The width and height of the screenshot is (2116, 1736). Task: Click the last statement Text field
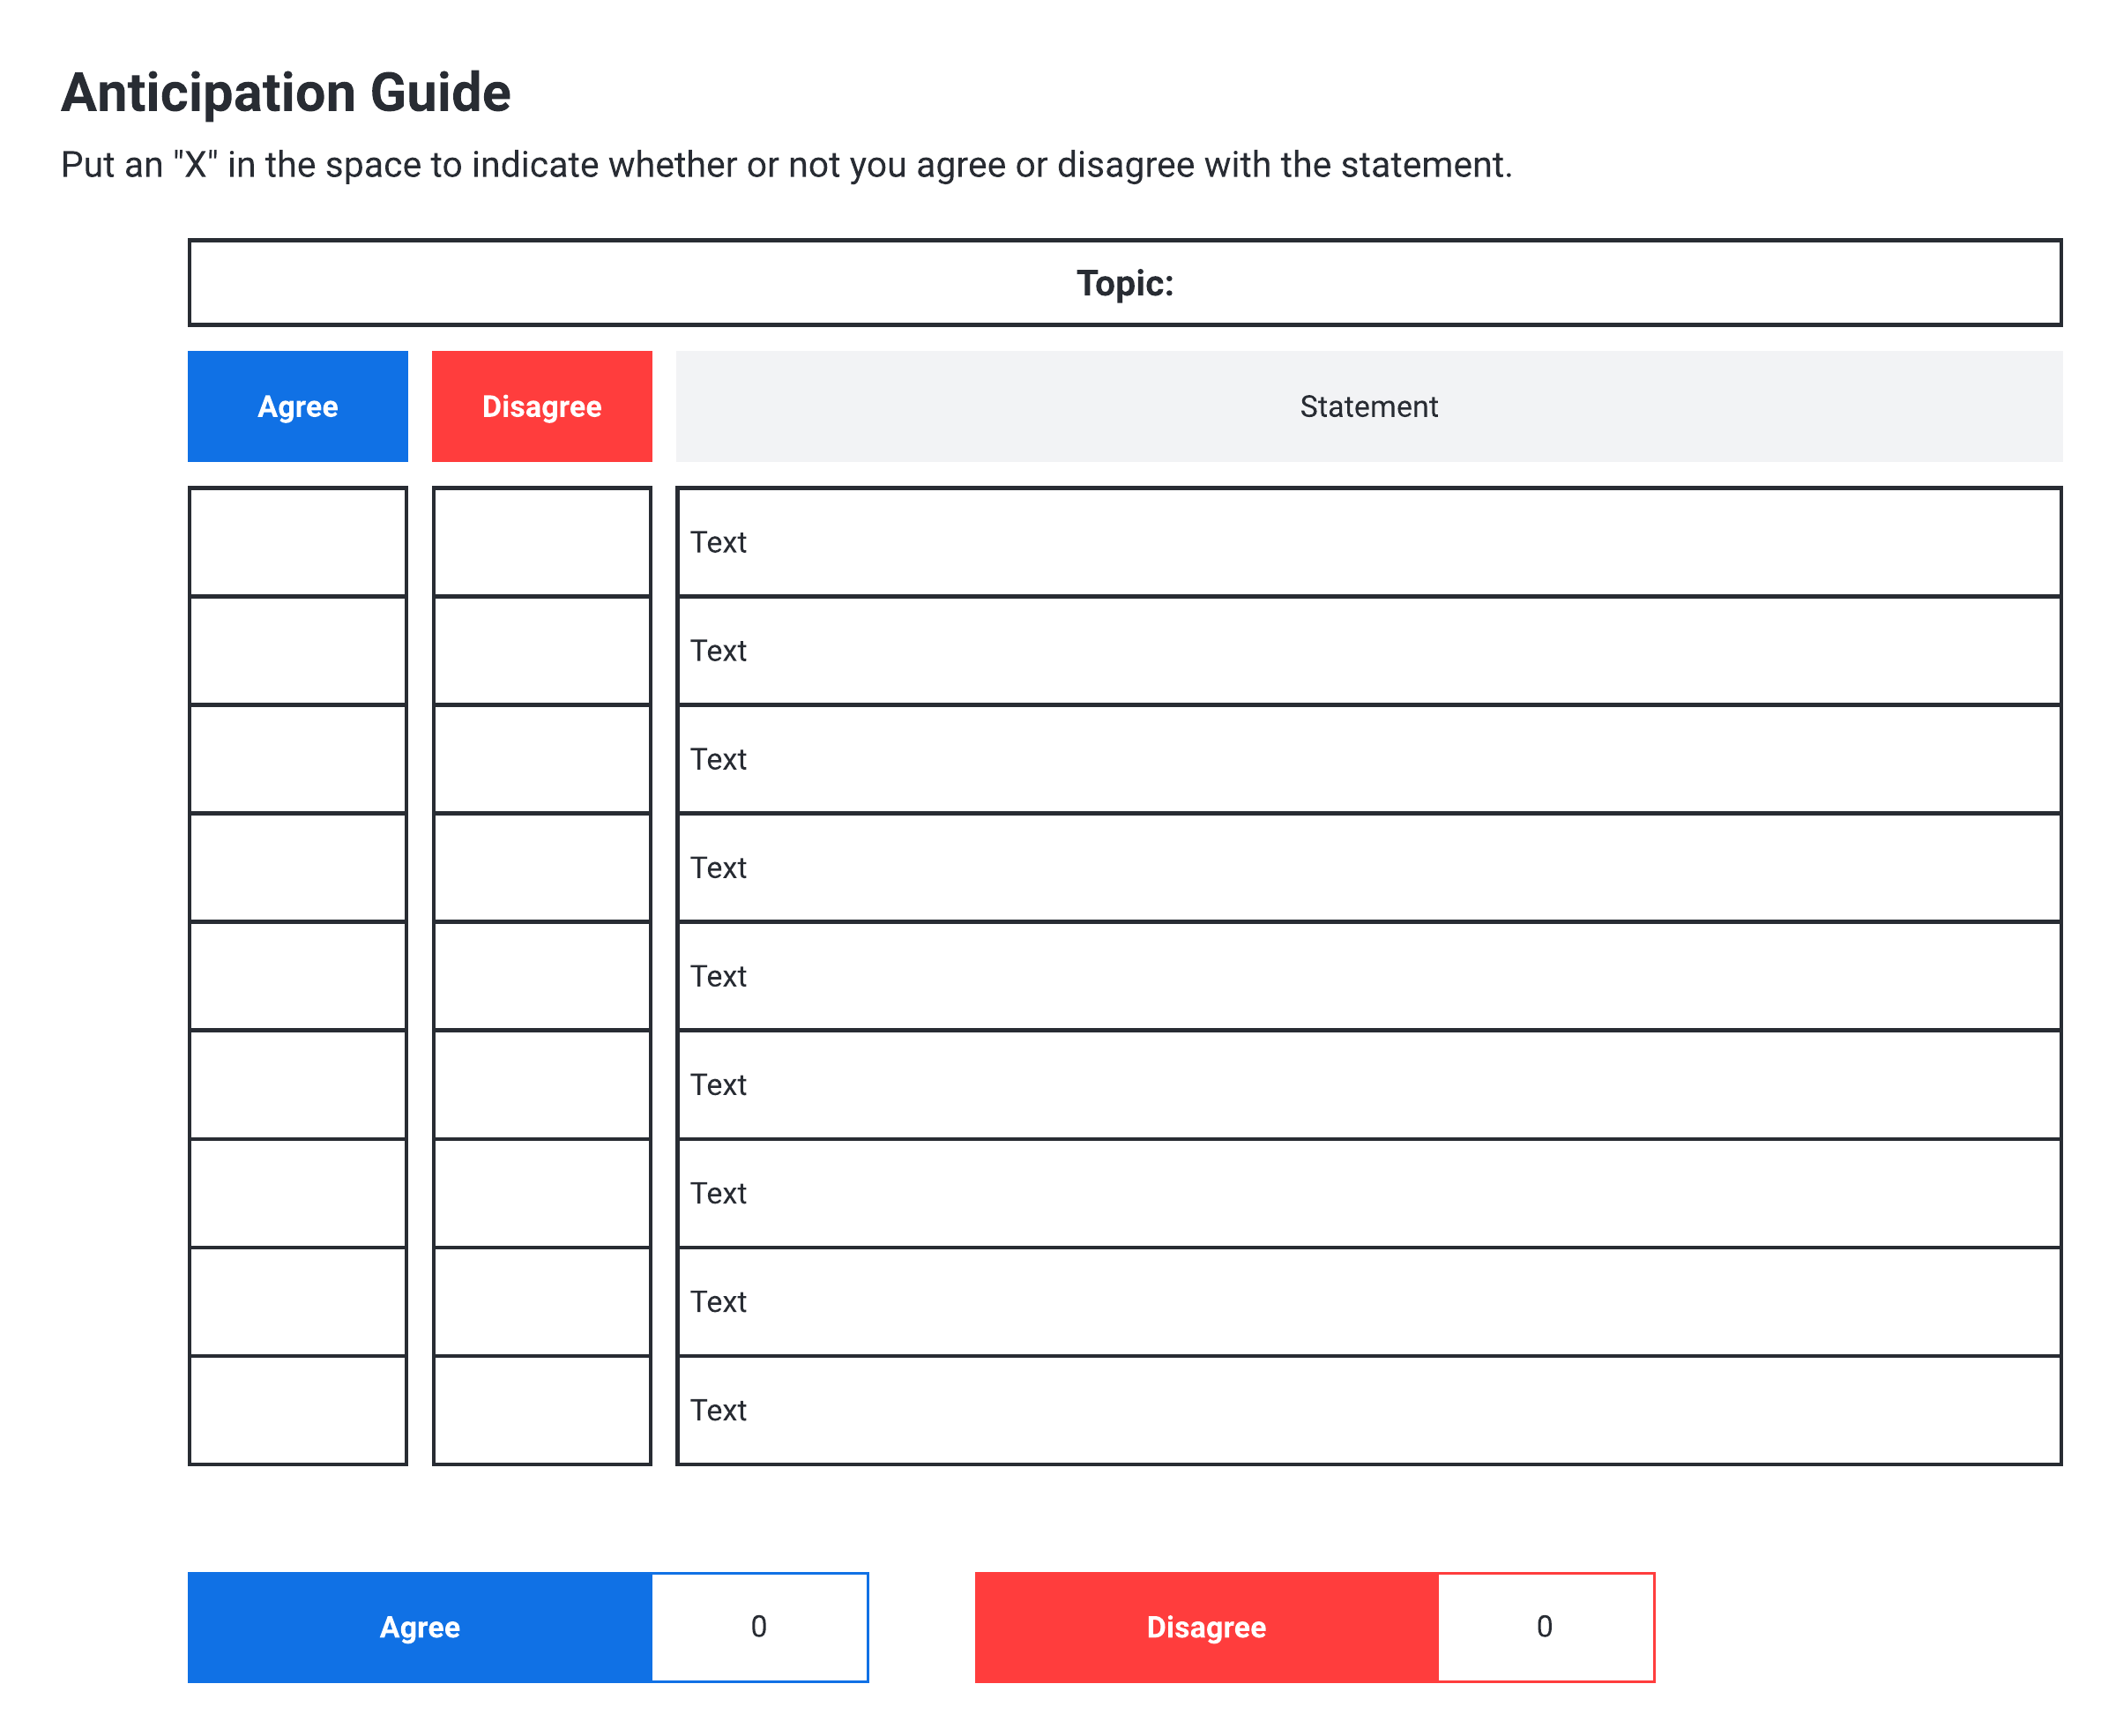coord(1368,1410)
